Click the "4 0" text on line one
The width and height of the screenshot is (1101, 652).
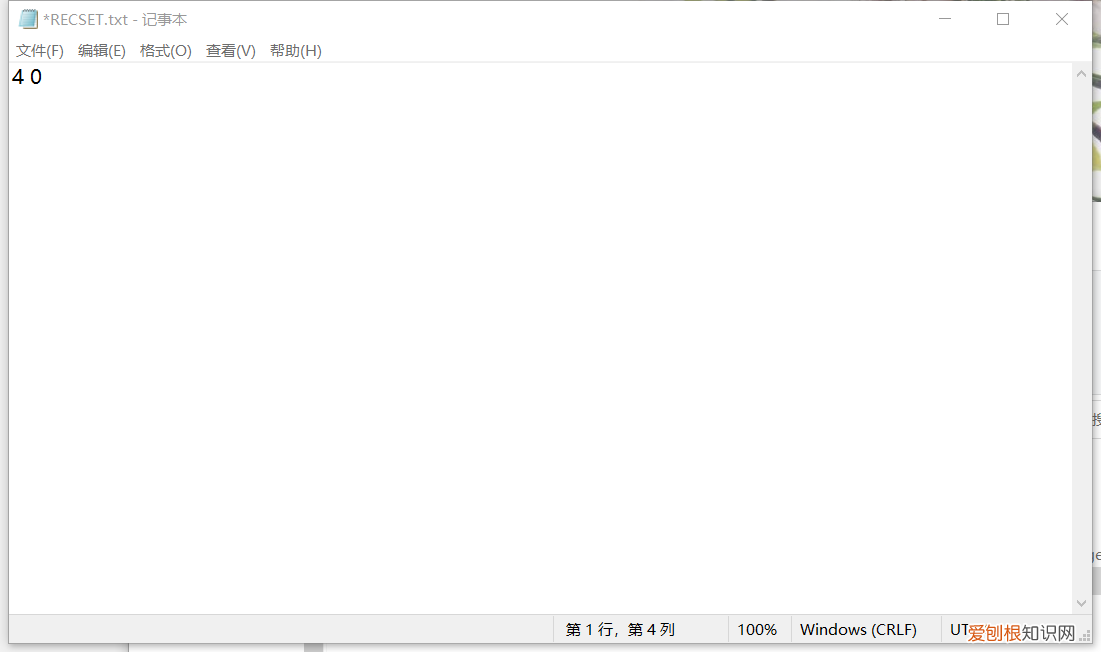[x=27, y=77]
